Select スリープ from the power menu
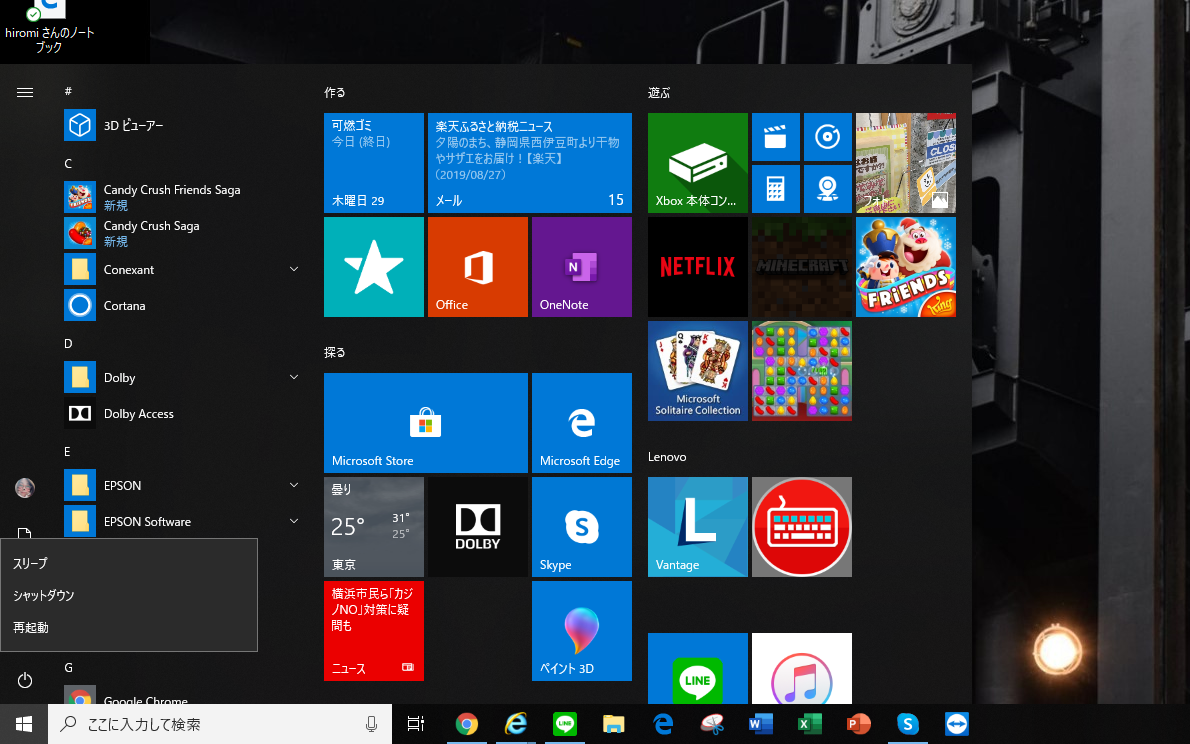Screen dimensions: 1190x744 coord(129,563)
